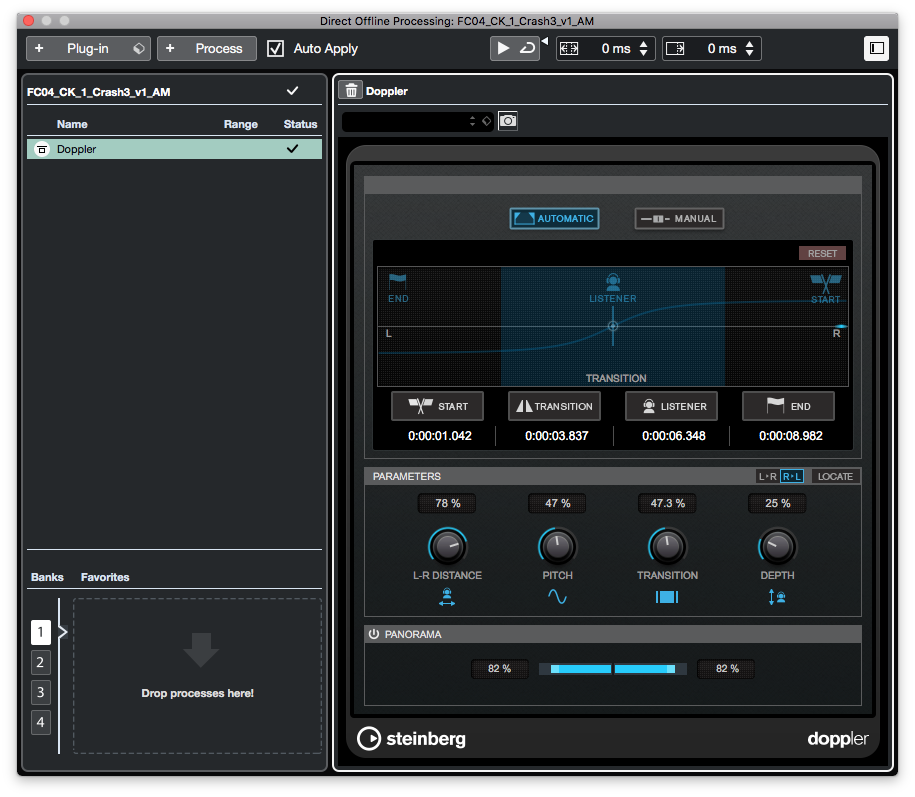915x797 pixels.
Task: Click the Pitch knob
Action: [x=557, y=547]
